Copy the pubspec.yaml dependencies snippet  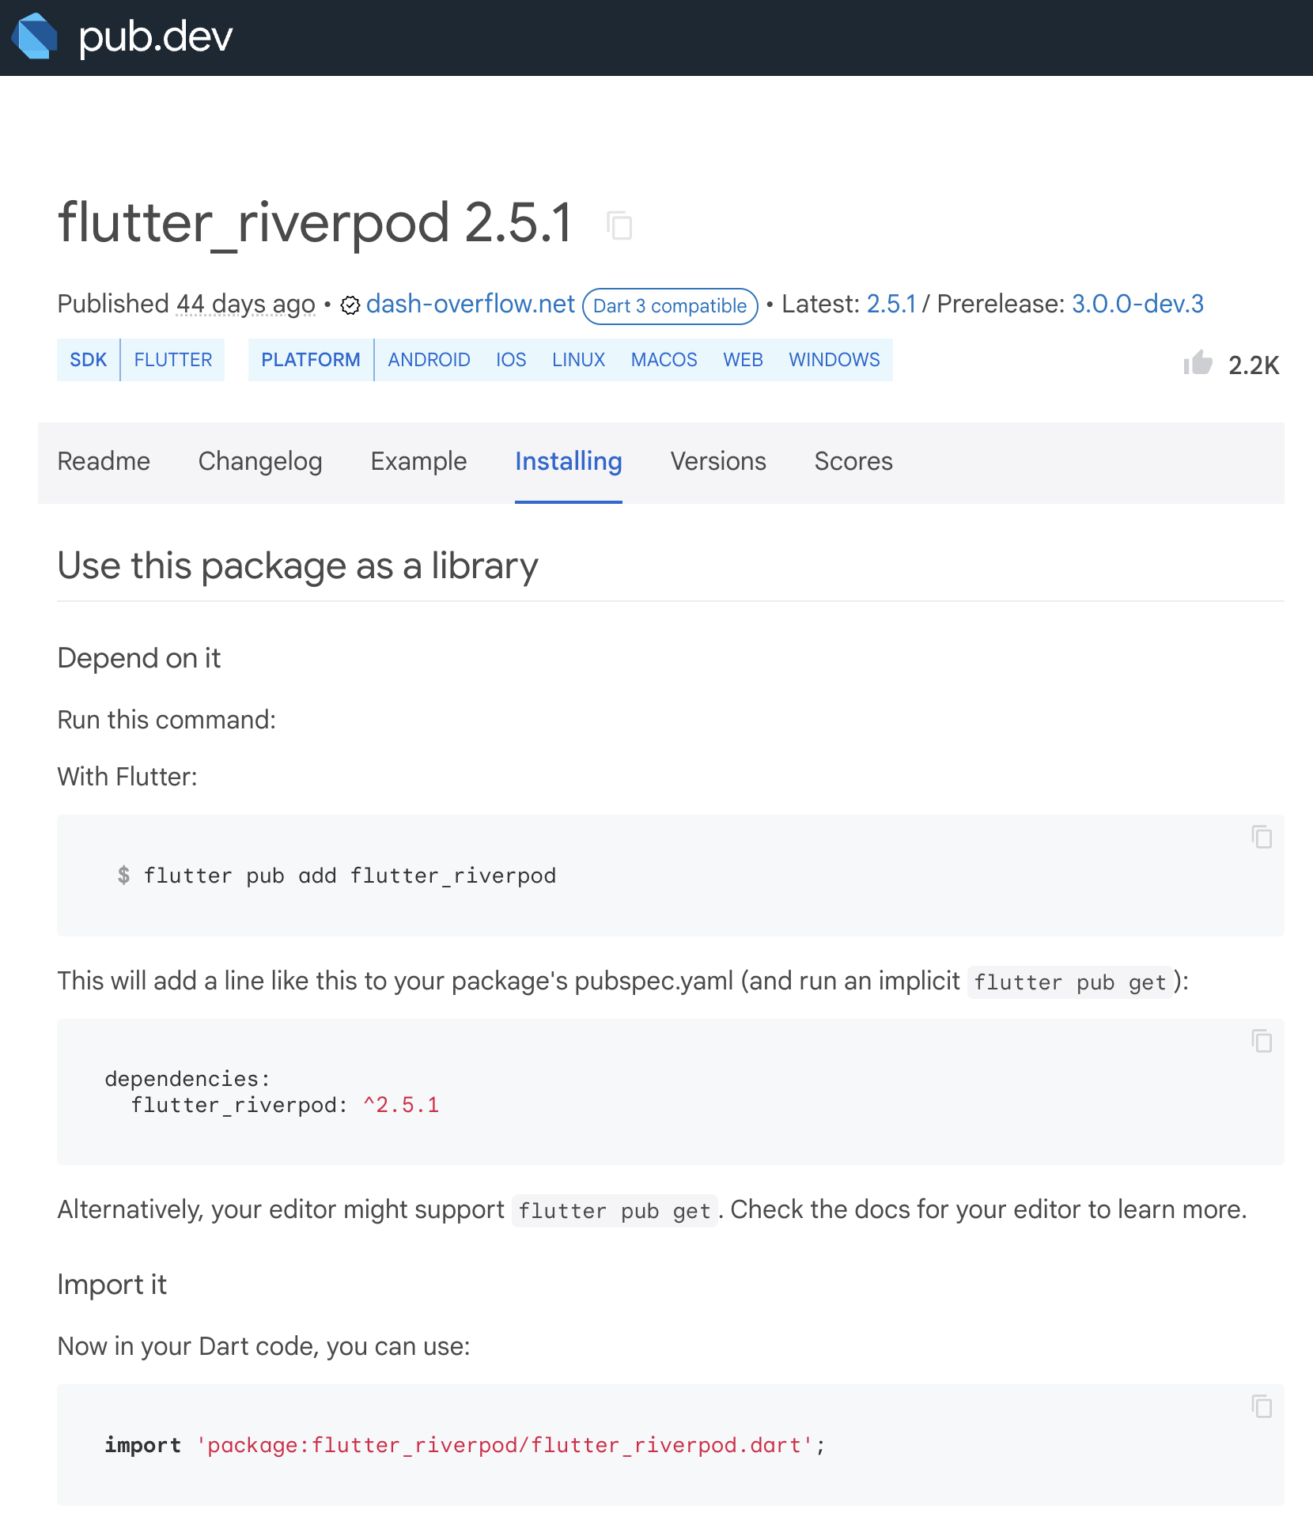click(x=1260, y=1043)
